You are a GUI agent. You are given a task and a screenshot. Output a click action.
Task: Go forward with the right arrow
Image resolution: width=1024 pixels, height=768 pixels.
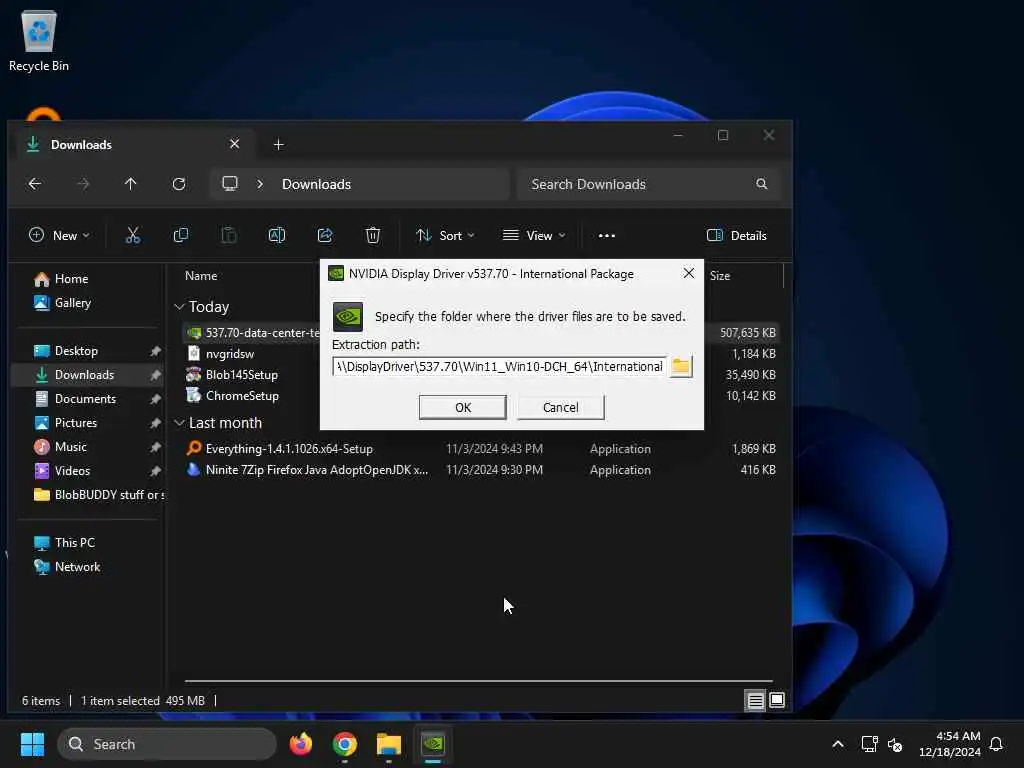tap(83, 184)
